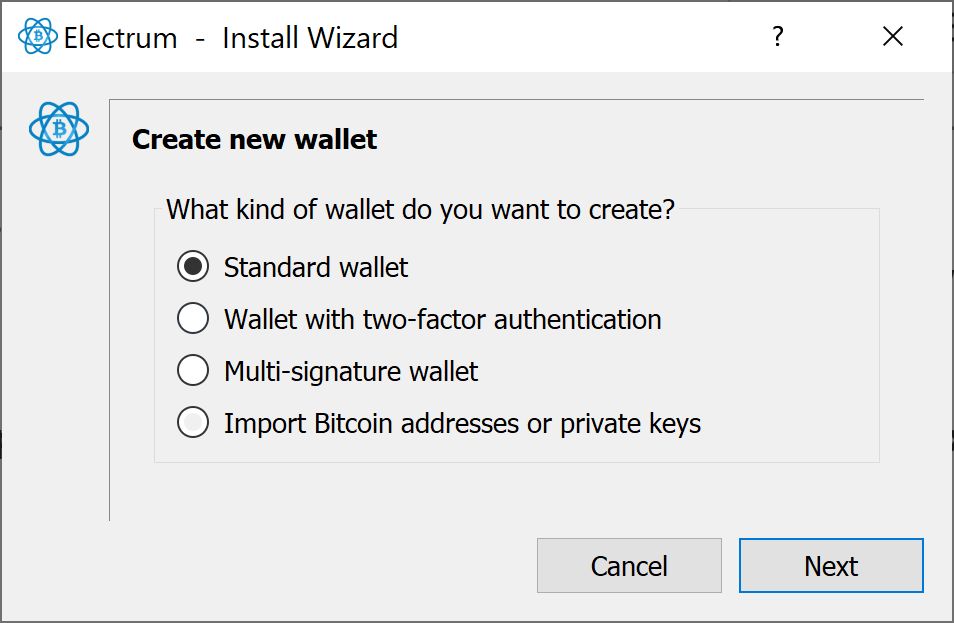The height and width of the screenshot is (623, 954).
Task: Click the word "Electrum" in the window title
Action: [x=120, y=38]
